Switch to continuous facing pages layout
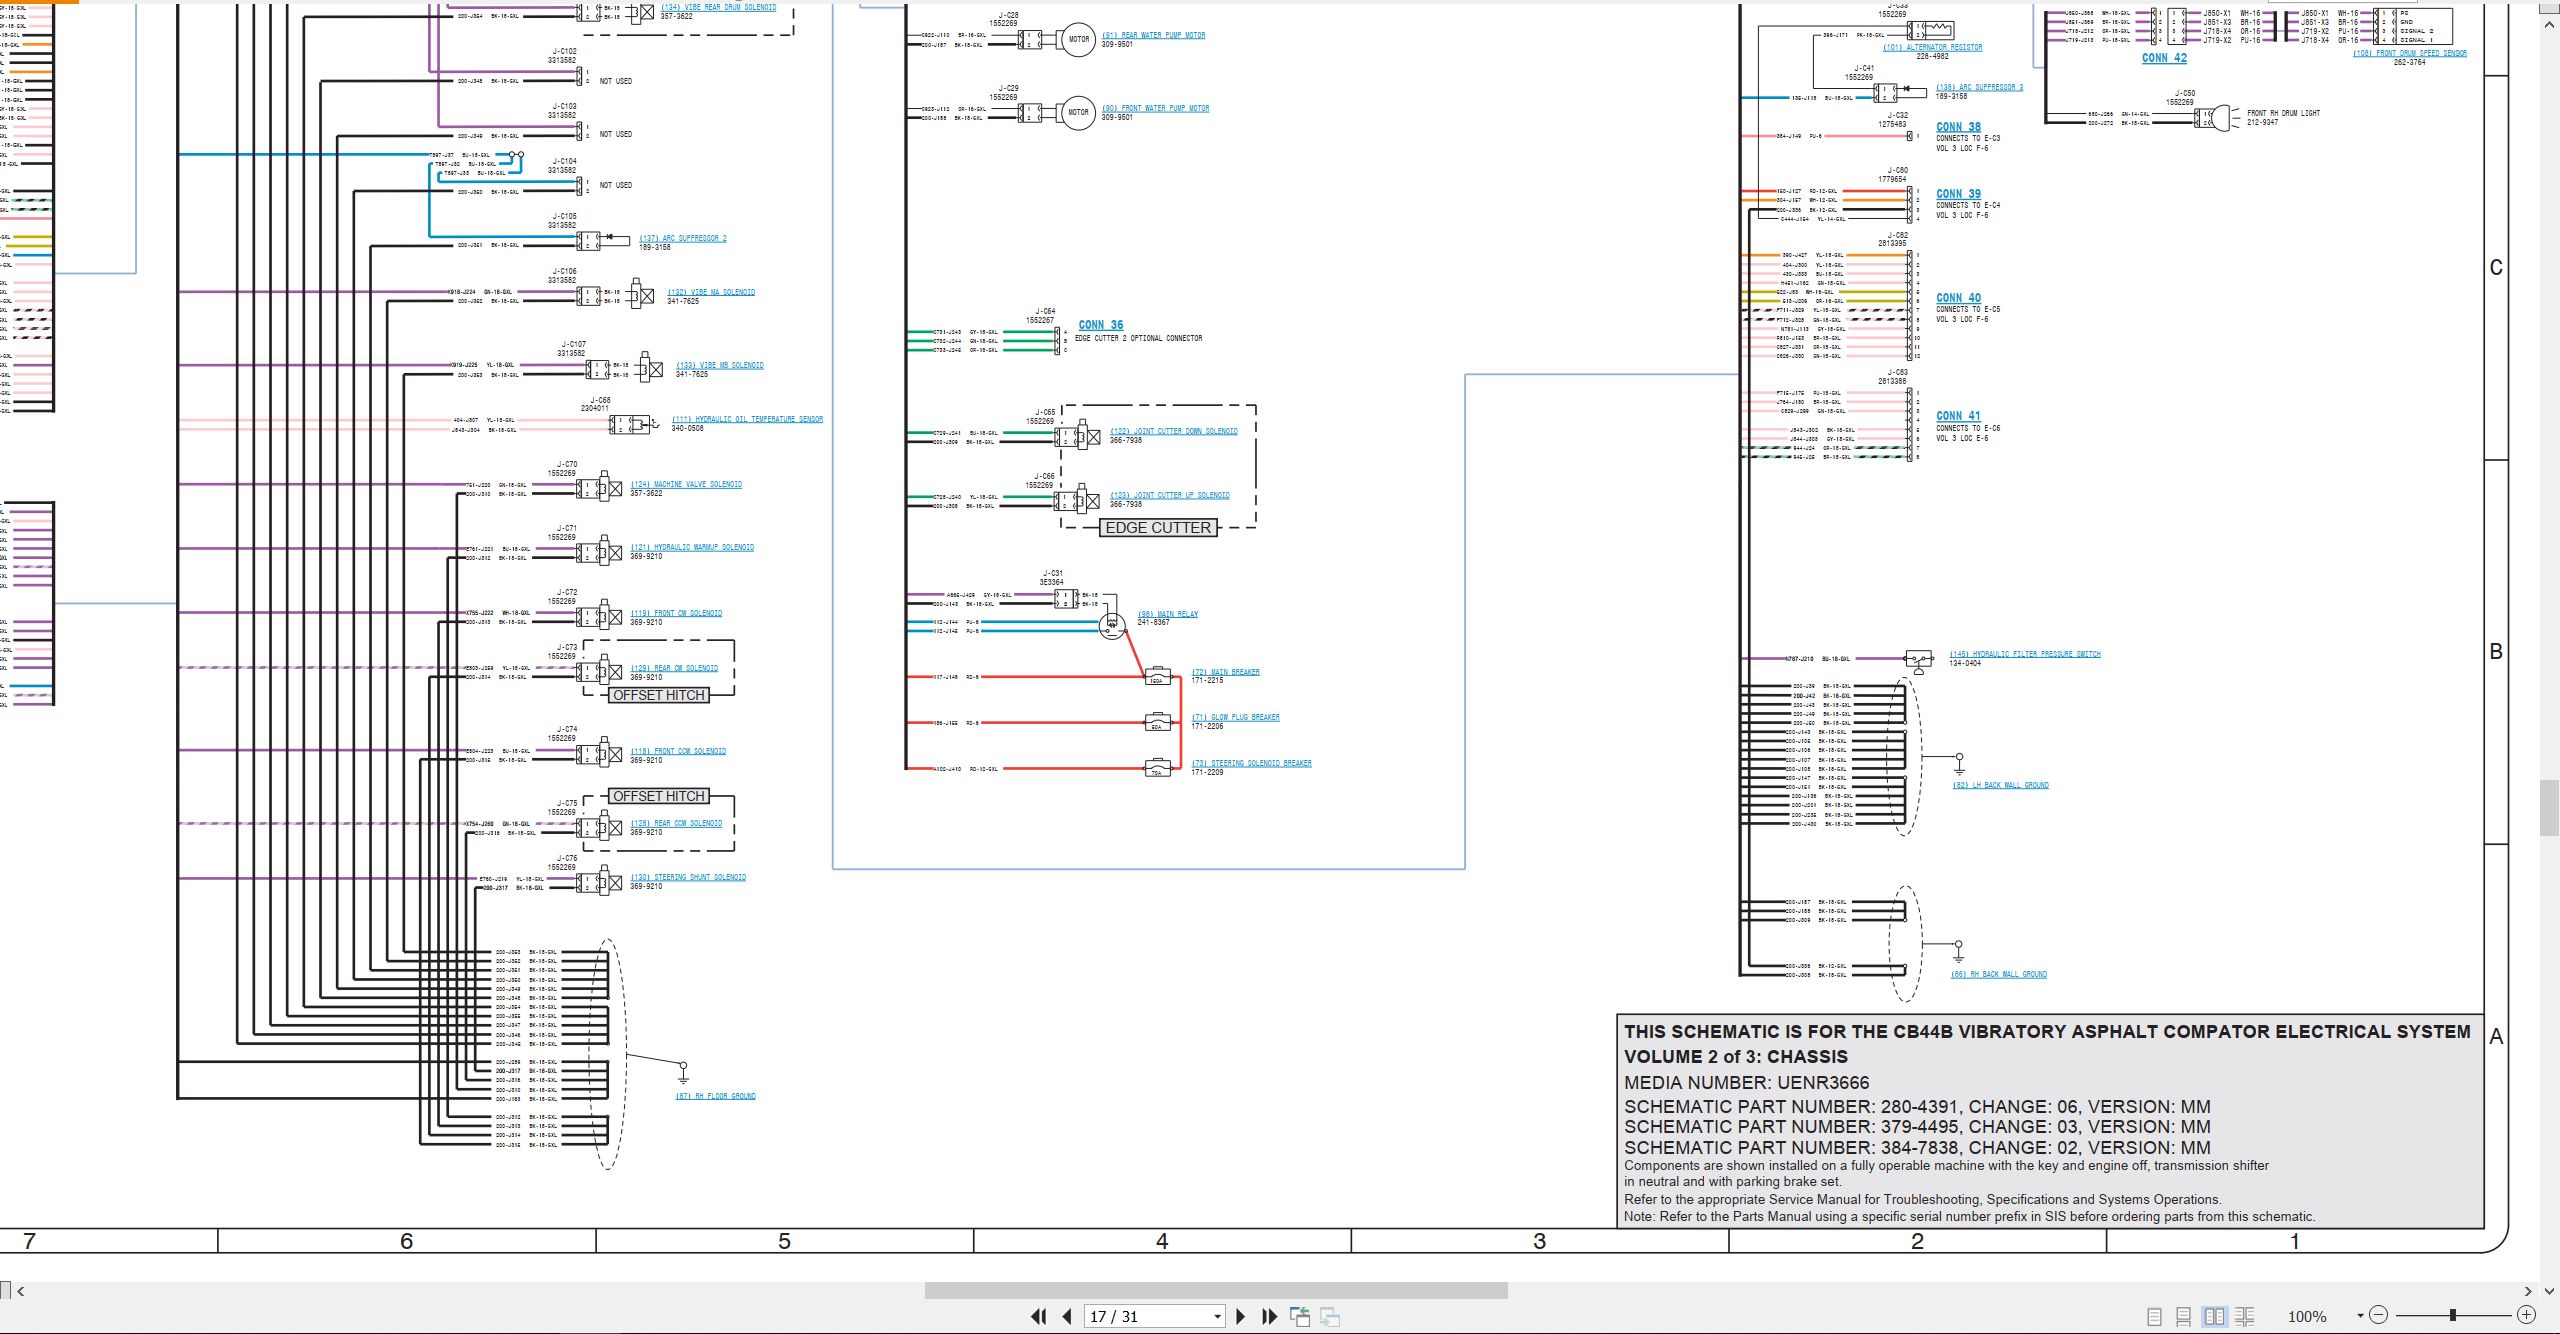Screen dimensions: 2560x1334 pos(2245,1316)
